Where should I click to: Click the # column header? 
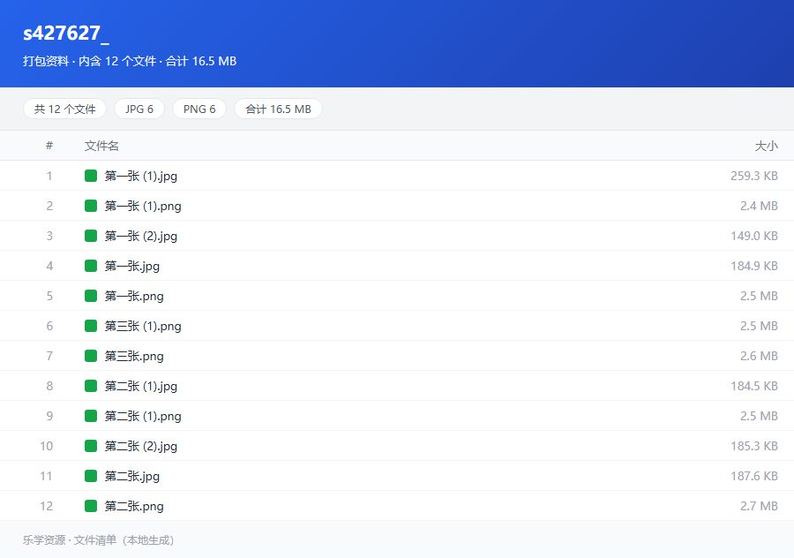49,146
